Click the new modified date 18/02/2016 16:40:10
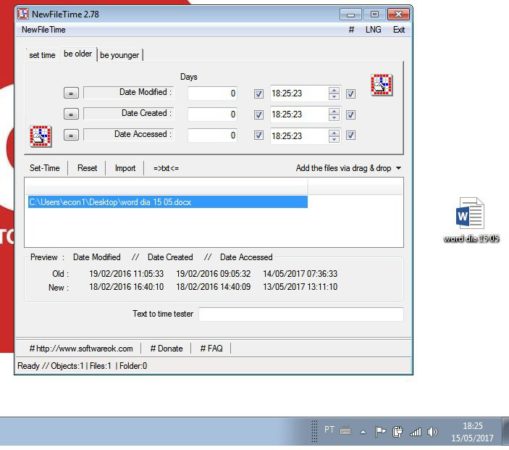 tap(126, 287)
